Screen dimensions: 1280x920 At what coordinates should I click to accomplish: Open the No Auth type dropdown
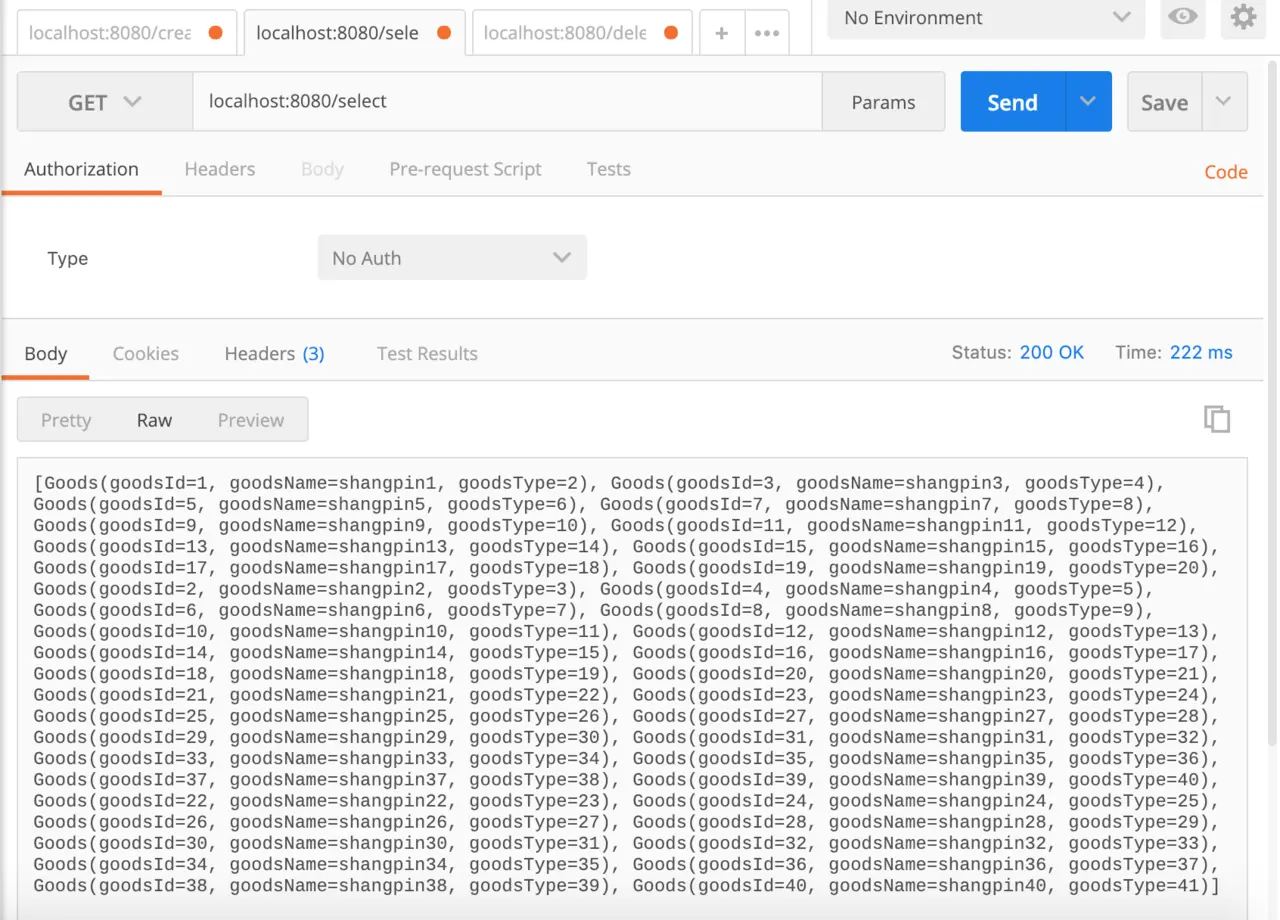point(452,258)
